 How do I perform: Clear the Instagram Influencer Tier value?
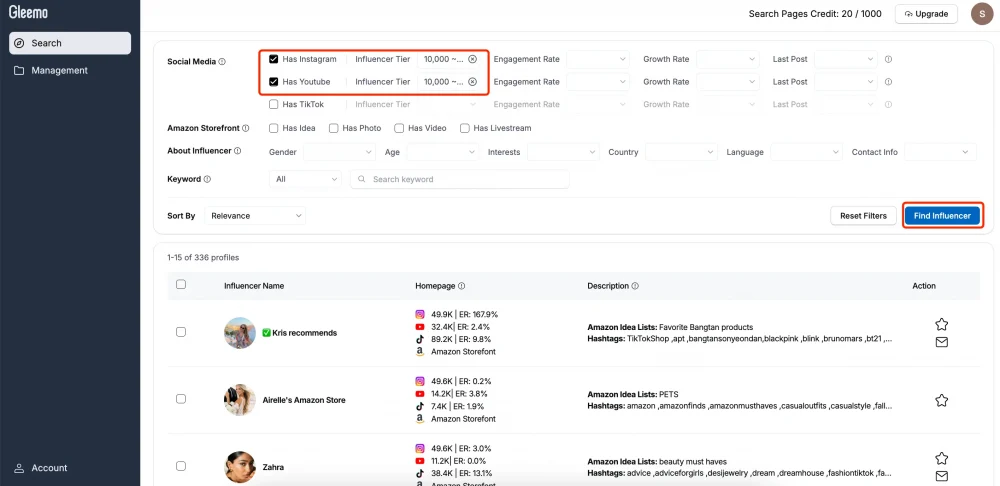pyautogui.click(x=472, y=59)
